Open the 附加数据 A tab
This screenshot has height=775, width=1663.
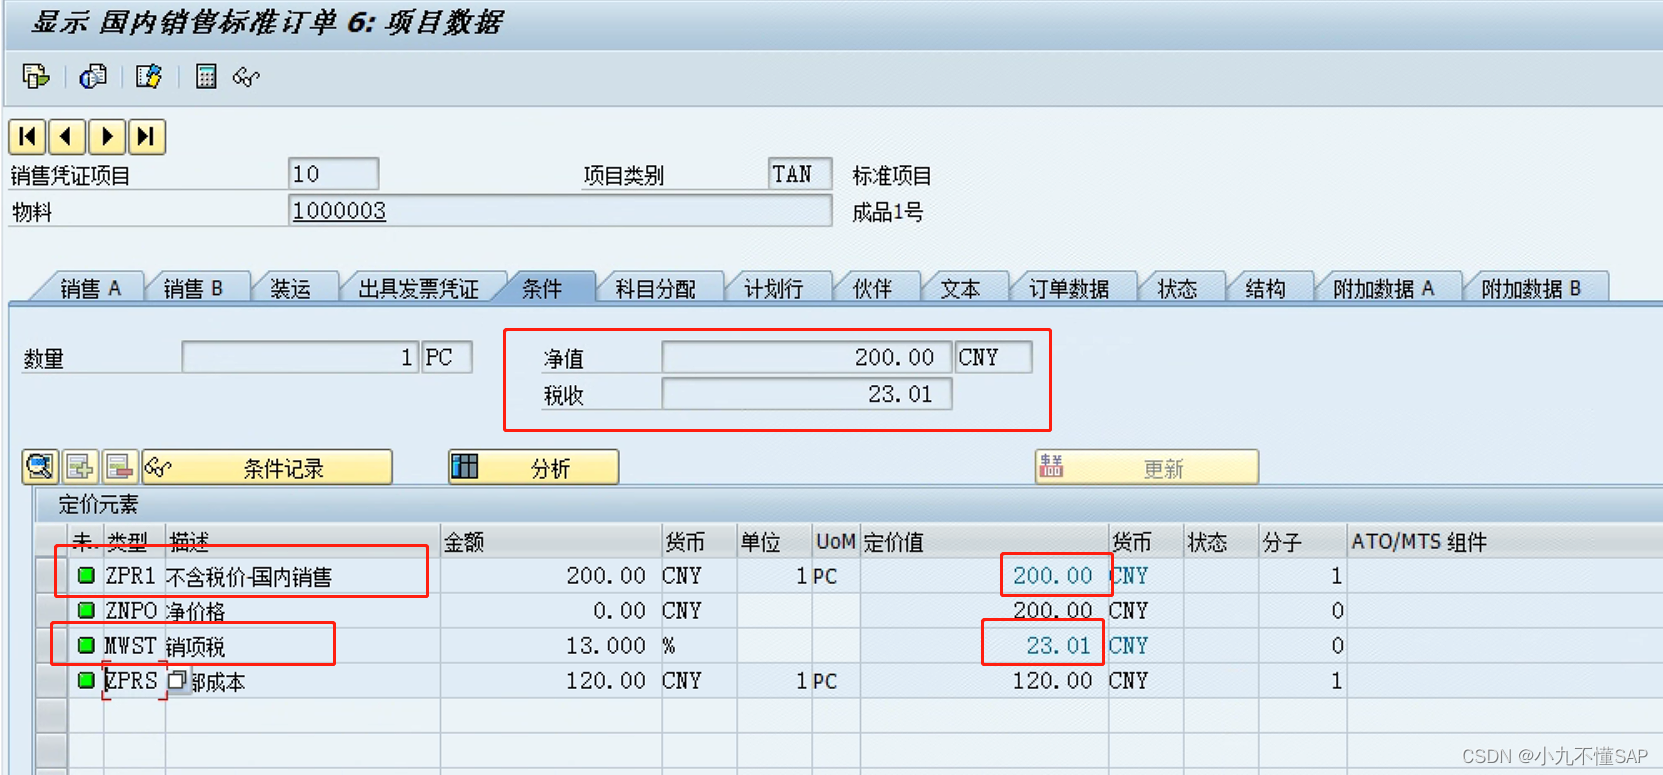tap(1383, 288)
